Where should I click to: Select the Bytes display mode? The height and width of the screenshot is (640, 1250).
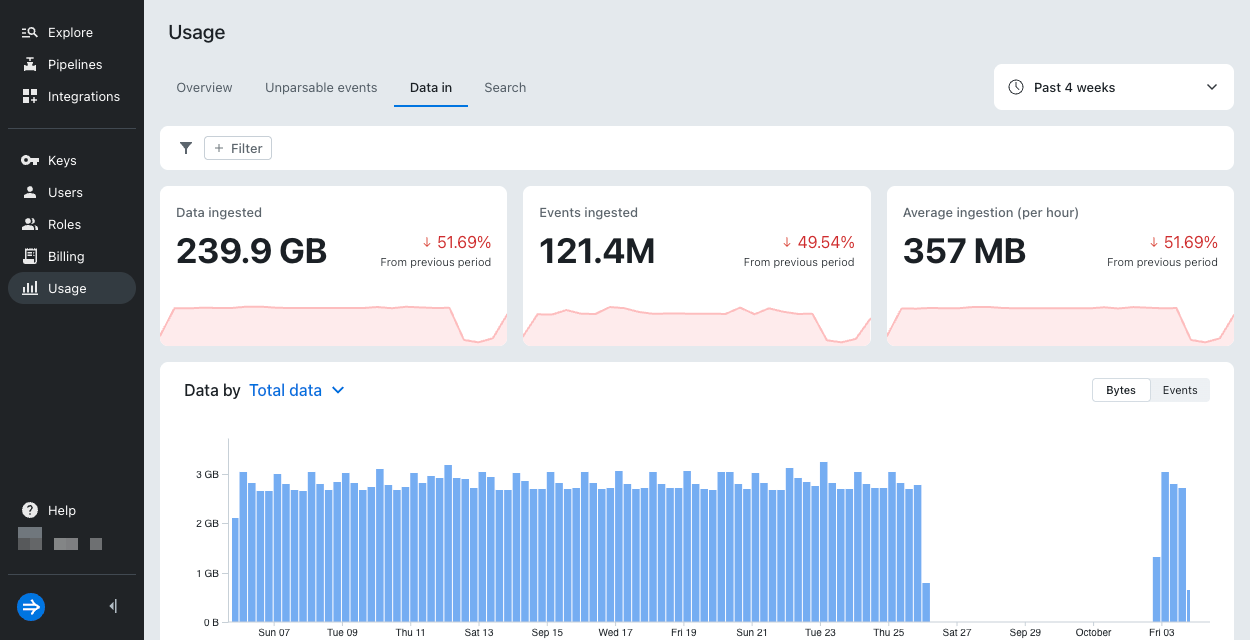tap(1121, 390)
